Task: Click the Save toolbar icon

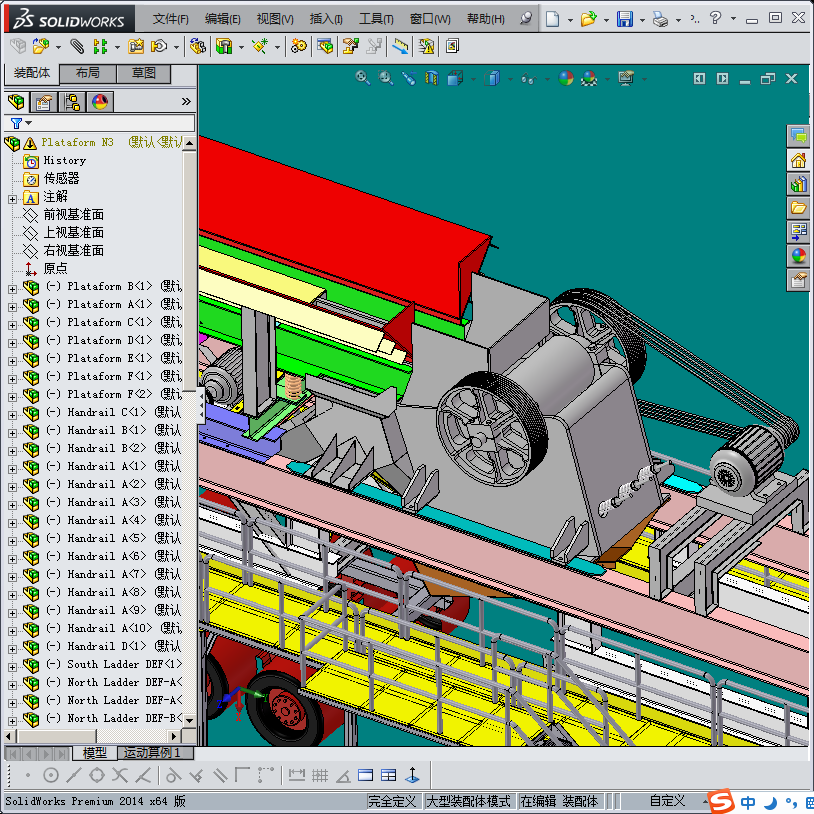Action: point(625,19)
